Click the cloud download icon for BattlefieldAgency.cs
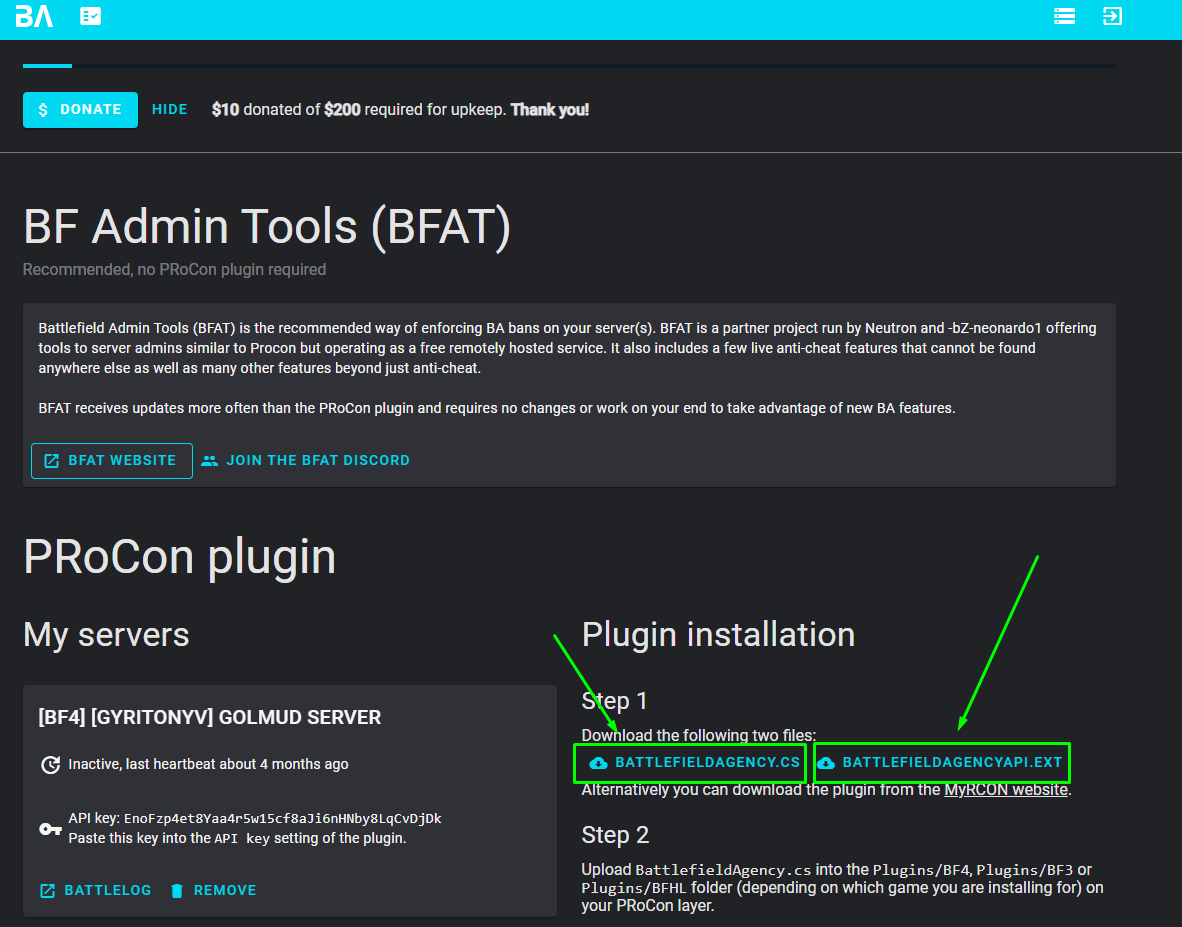The height and width of the screenshot is (927, 1182). (x=598, y=763)
